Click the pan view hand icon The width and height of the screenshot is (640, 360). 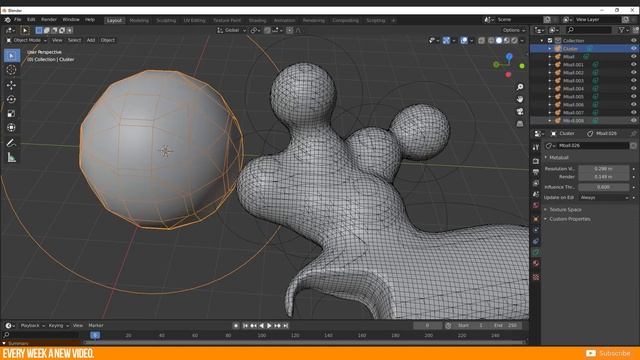pos(520,99)
